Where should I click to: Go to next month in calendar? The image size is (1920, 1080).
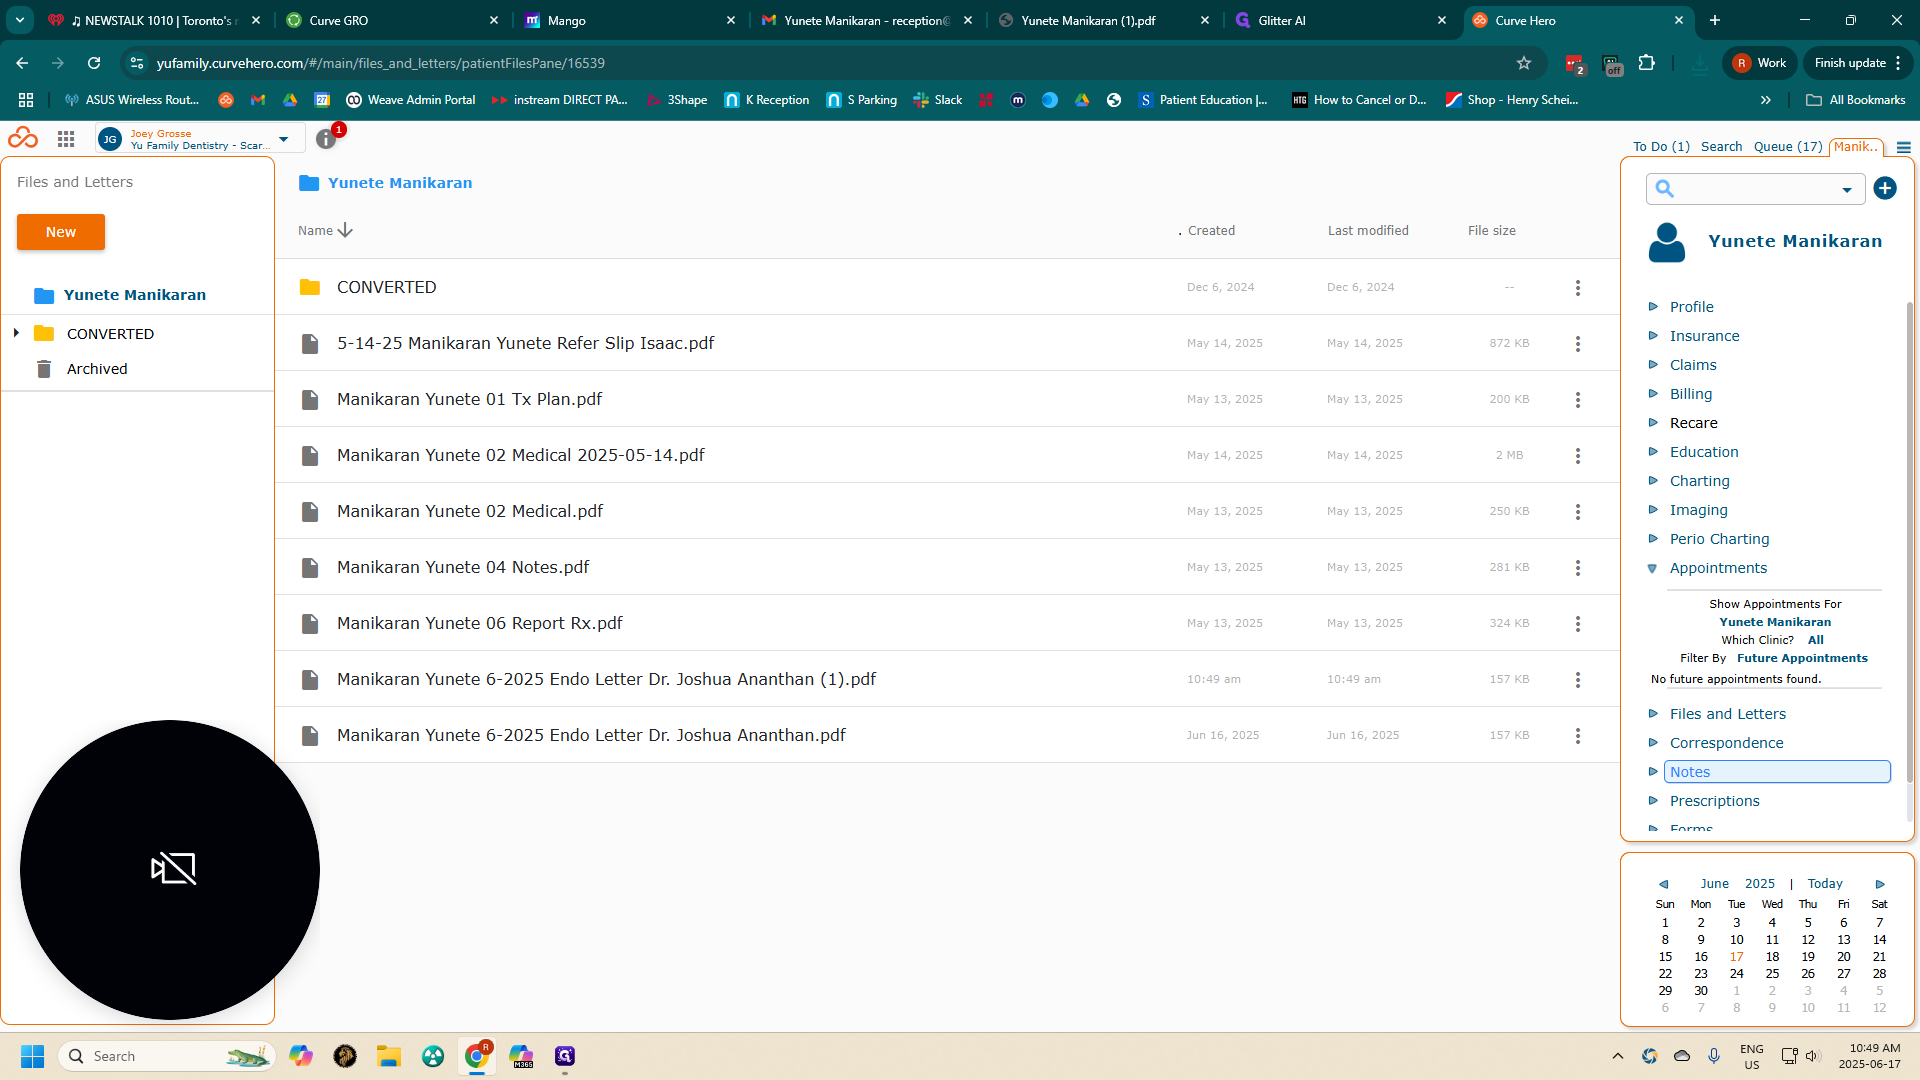(1880, 884)
